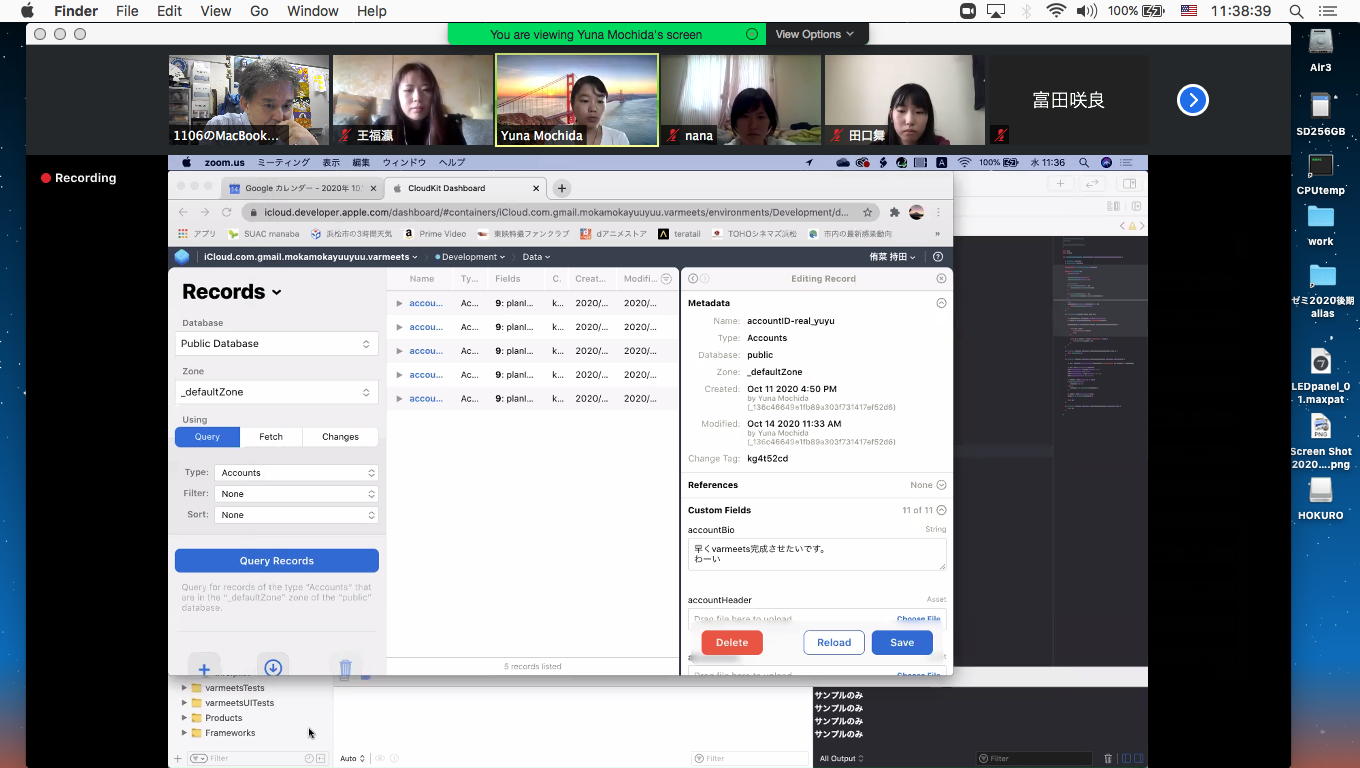1360x768 pixels.
Task: Open the Public Database dropdown
Action: point(276,344)
